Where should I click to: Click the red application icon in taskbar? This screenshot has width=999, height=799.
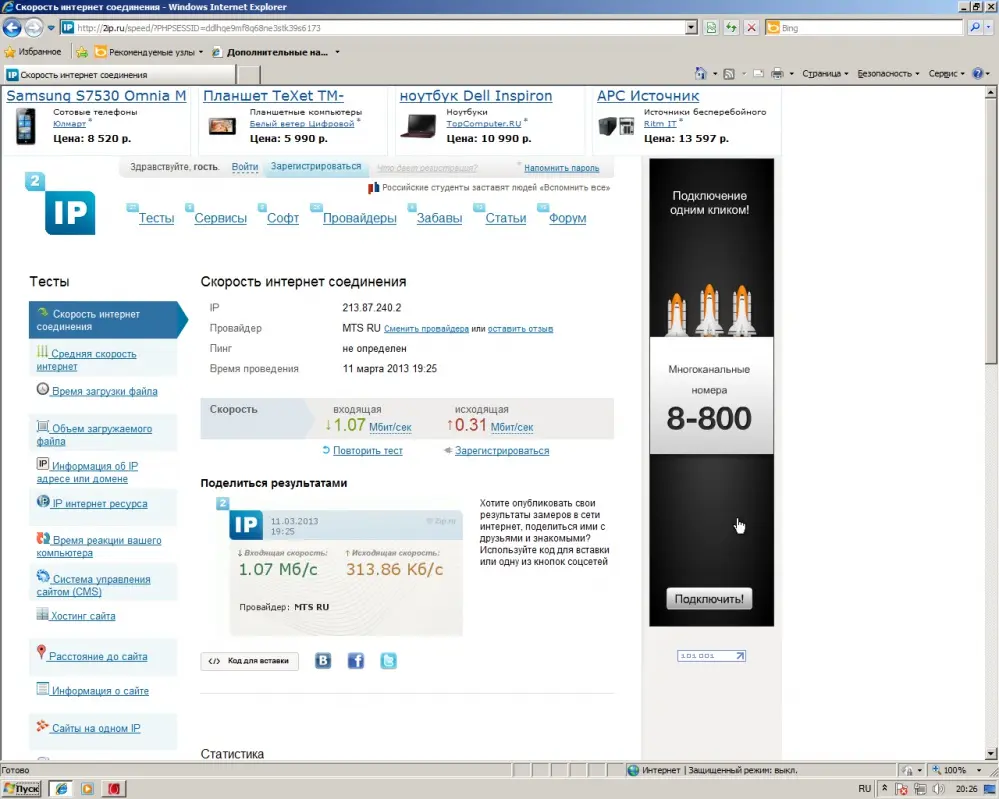[x=113, y=789]
